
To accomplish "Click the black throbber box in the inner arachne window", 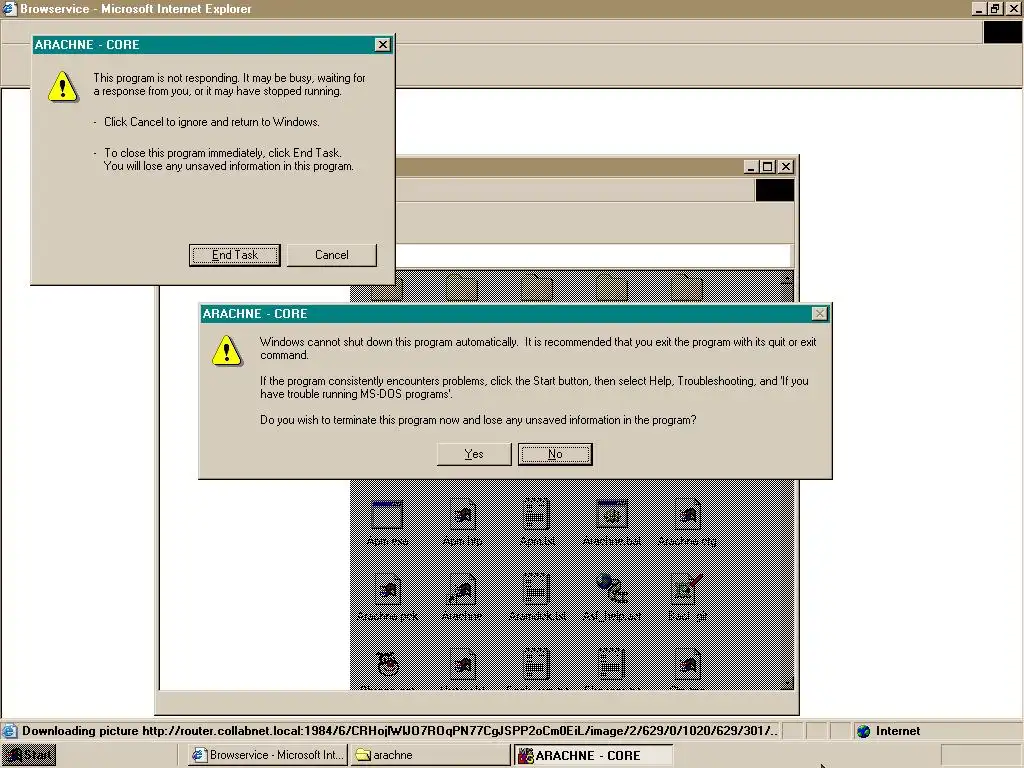I will pyautogui.click(x=775, y=190).
